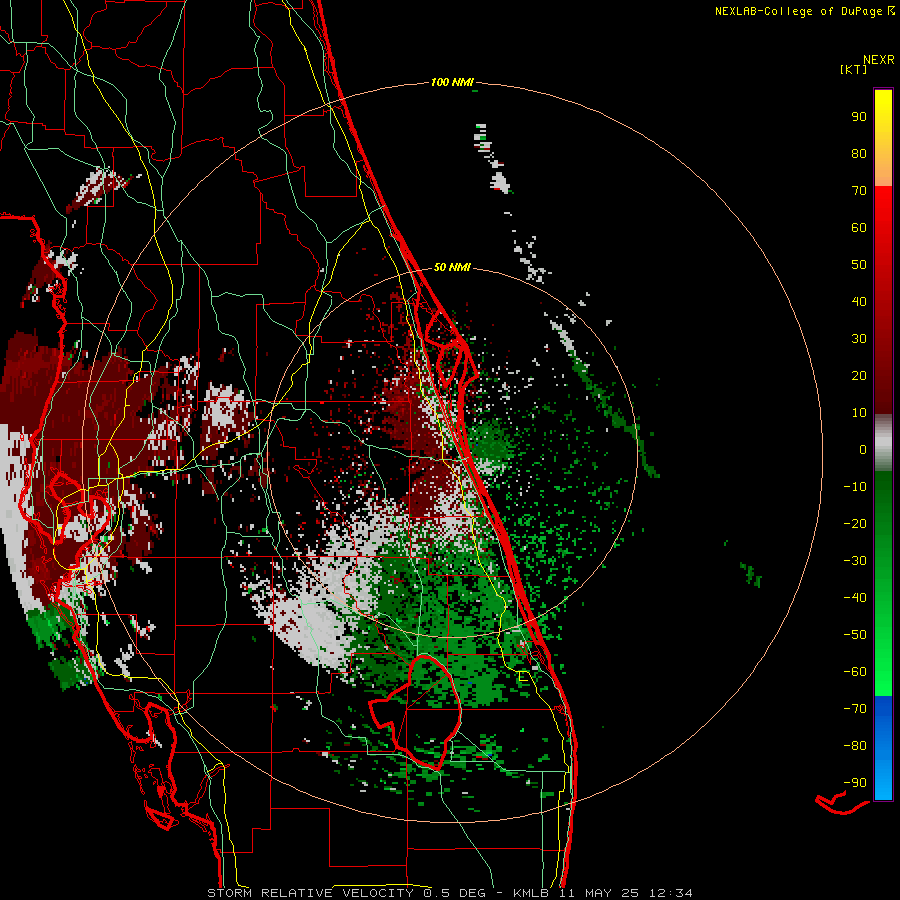The height and width of the screenshot is (900, 900).
Task: Click the NEXR label above color bar
Action: [879, 60]
